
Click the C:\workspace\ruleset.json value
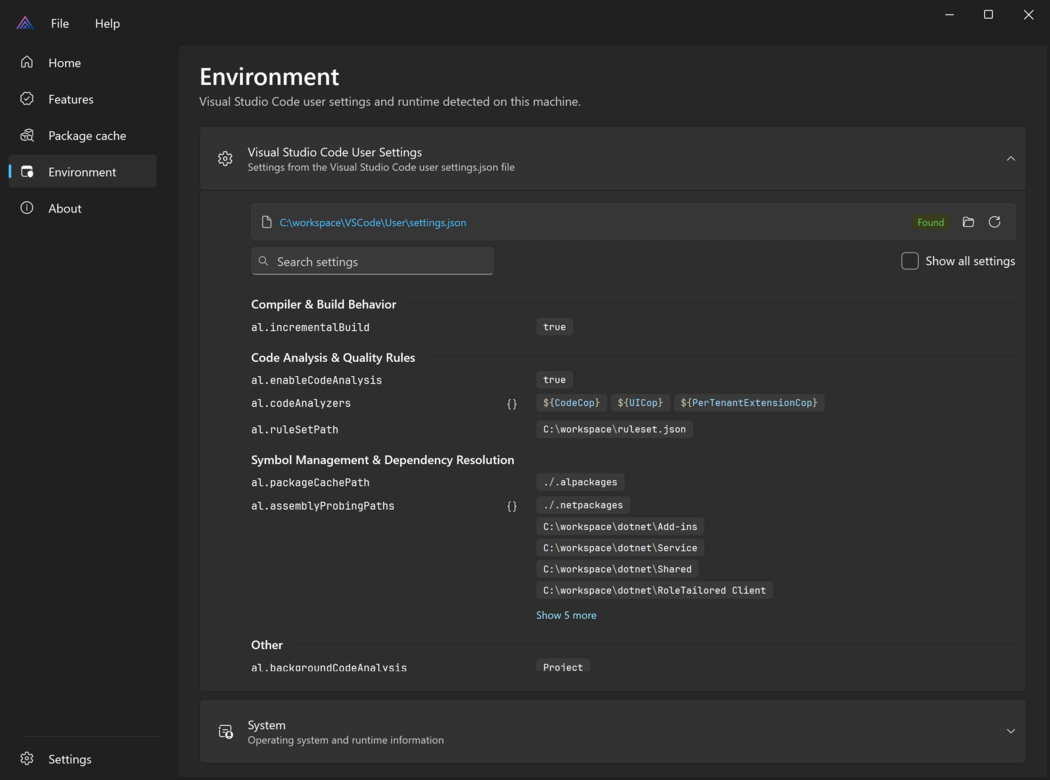[x=614, y=429]
